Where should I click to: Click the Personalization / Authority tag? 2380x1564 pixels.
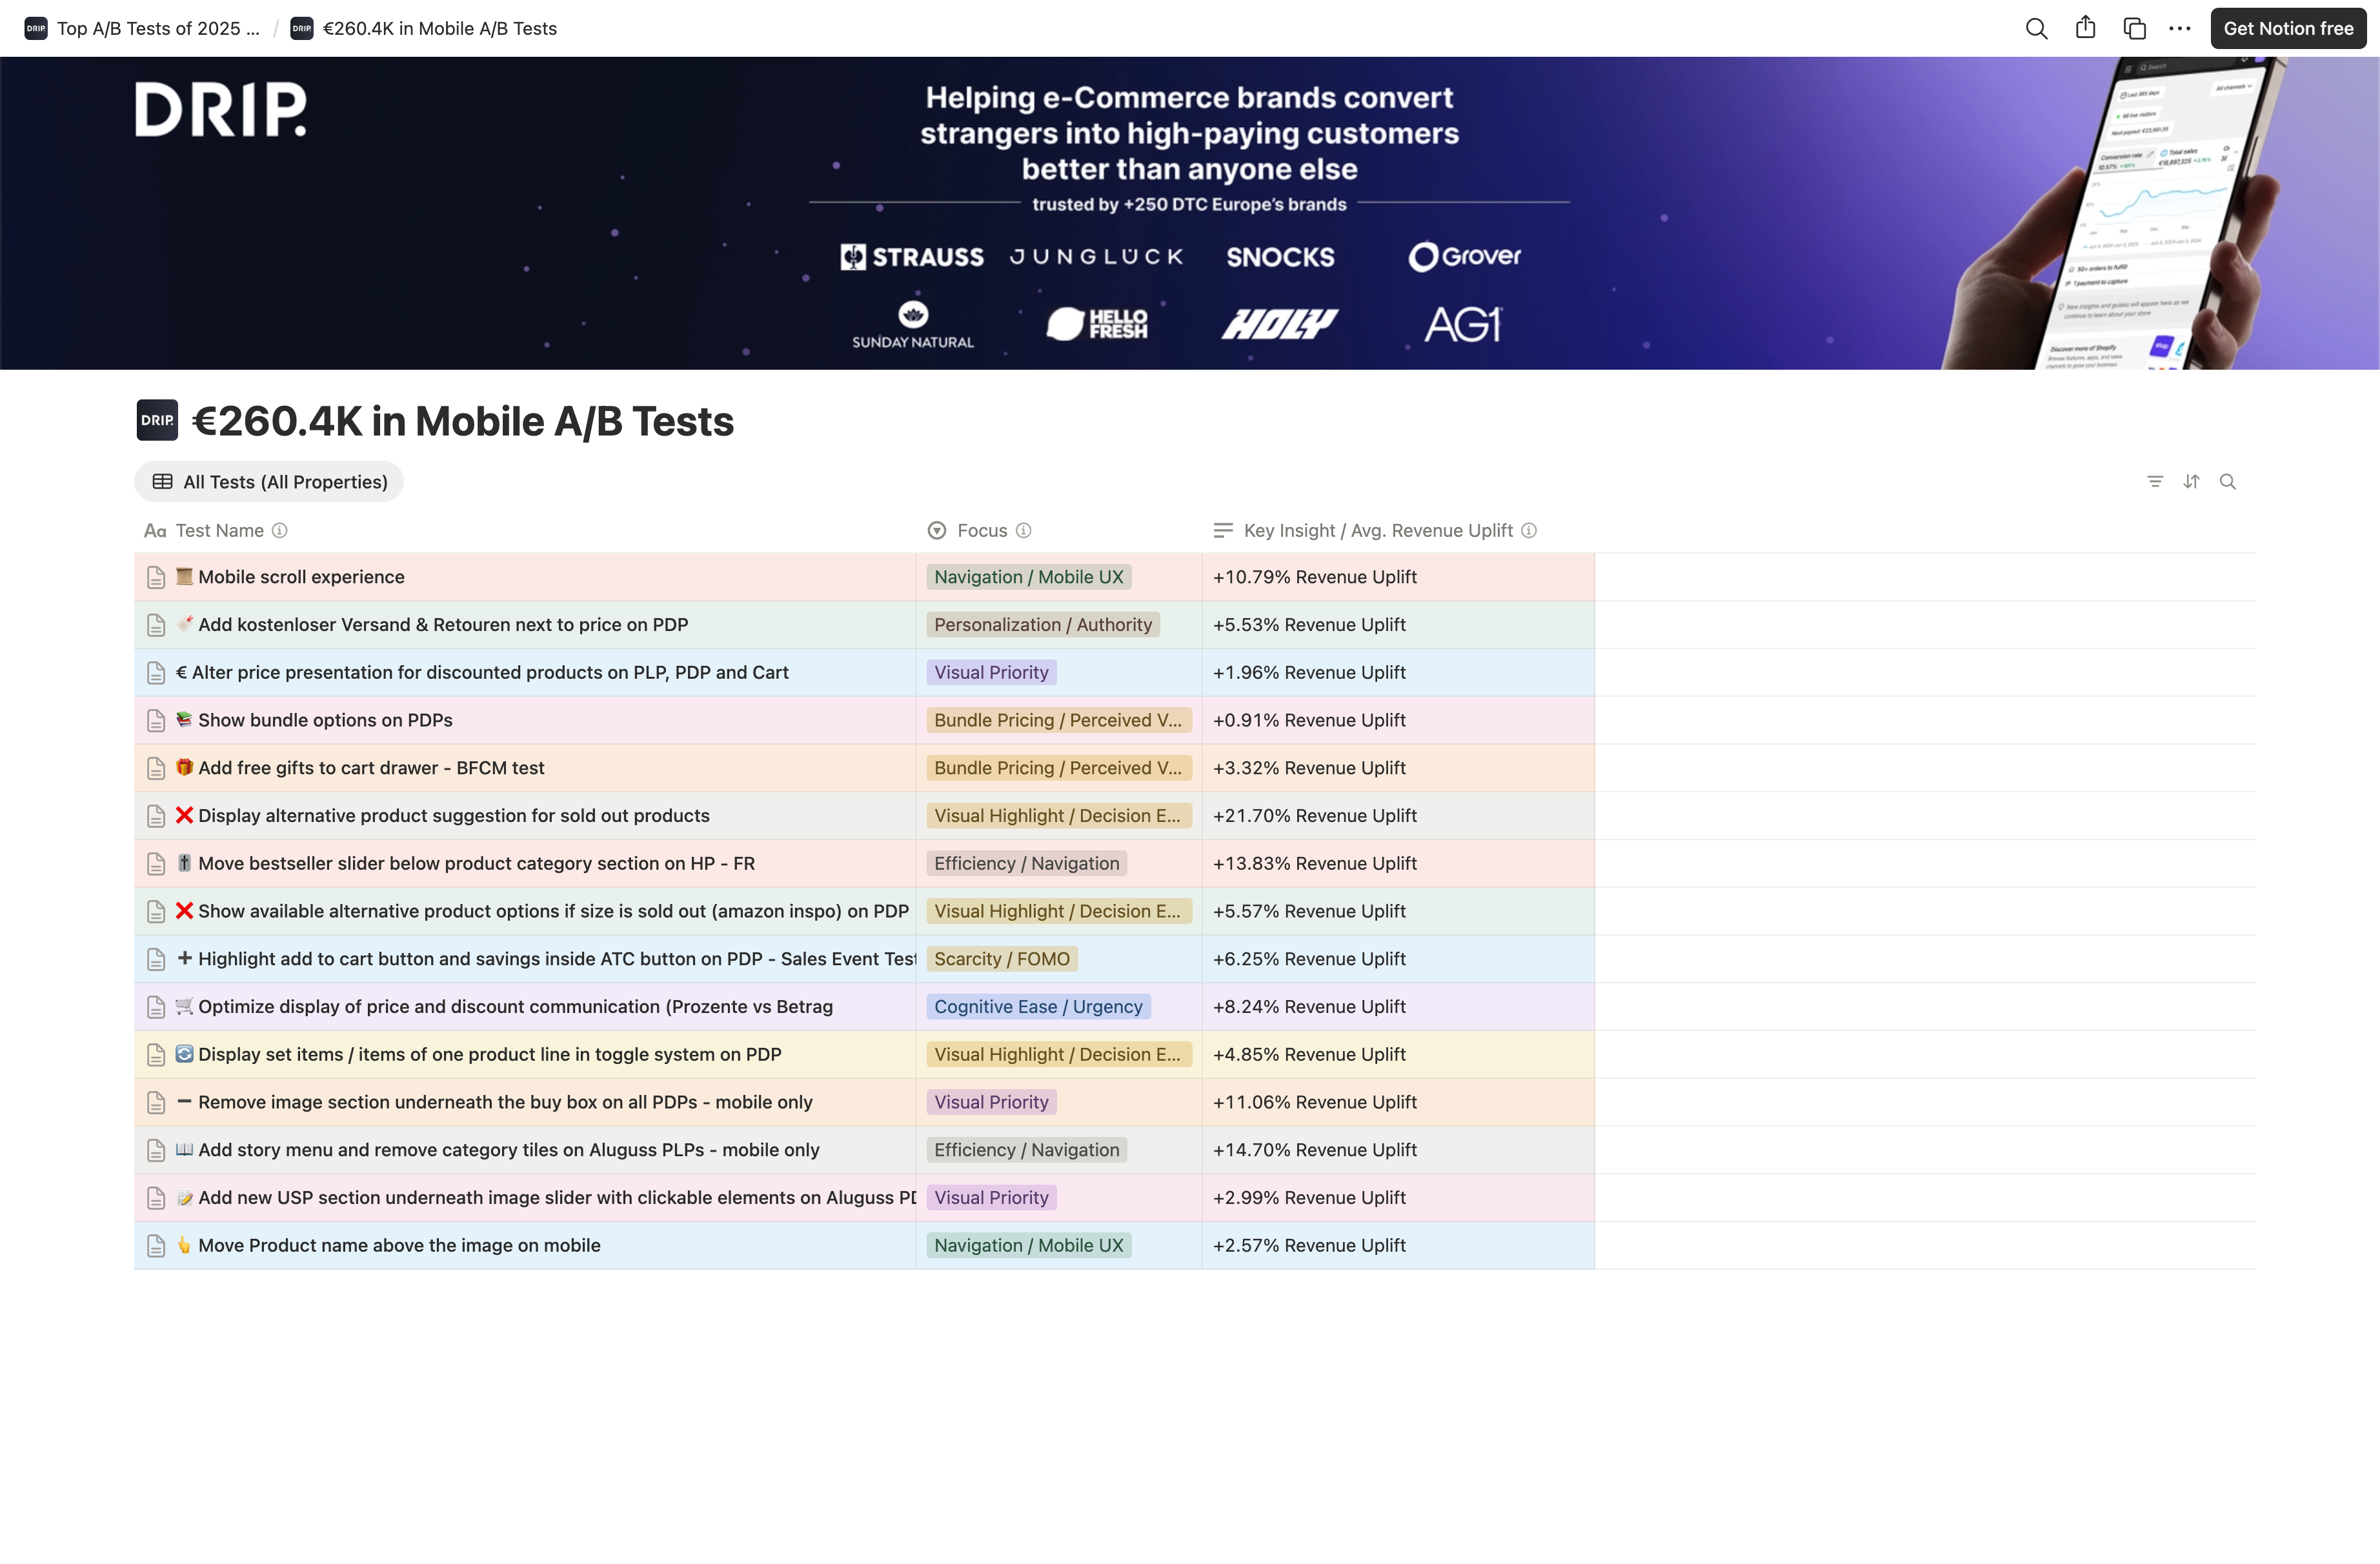click(1043, 625)
